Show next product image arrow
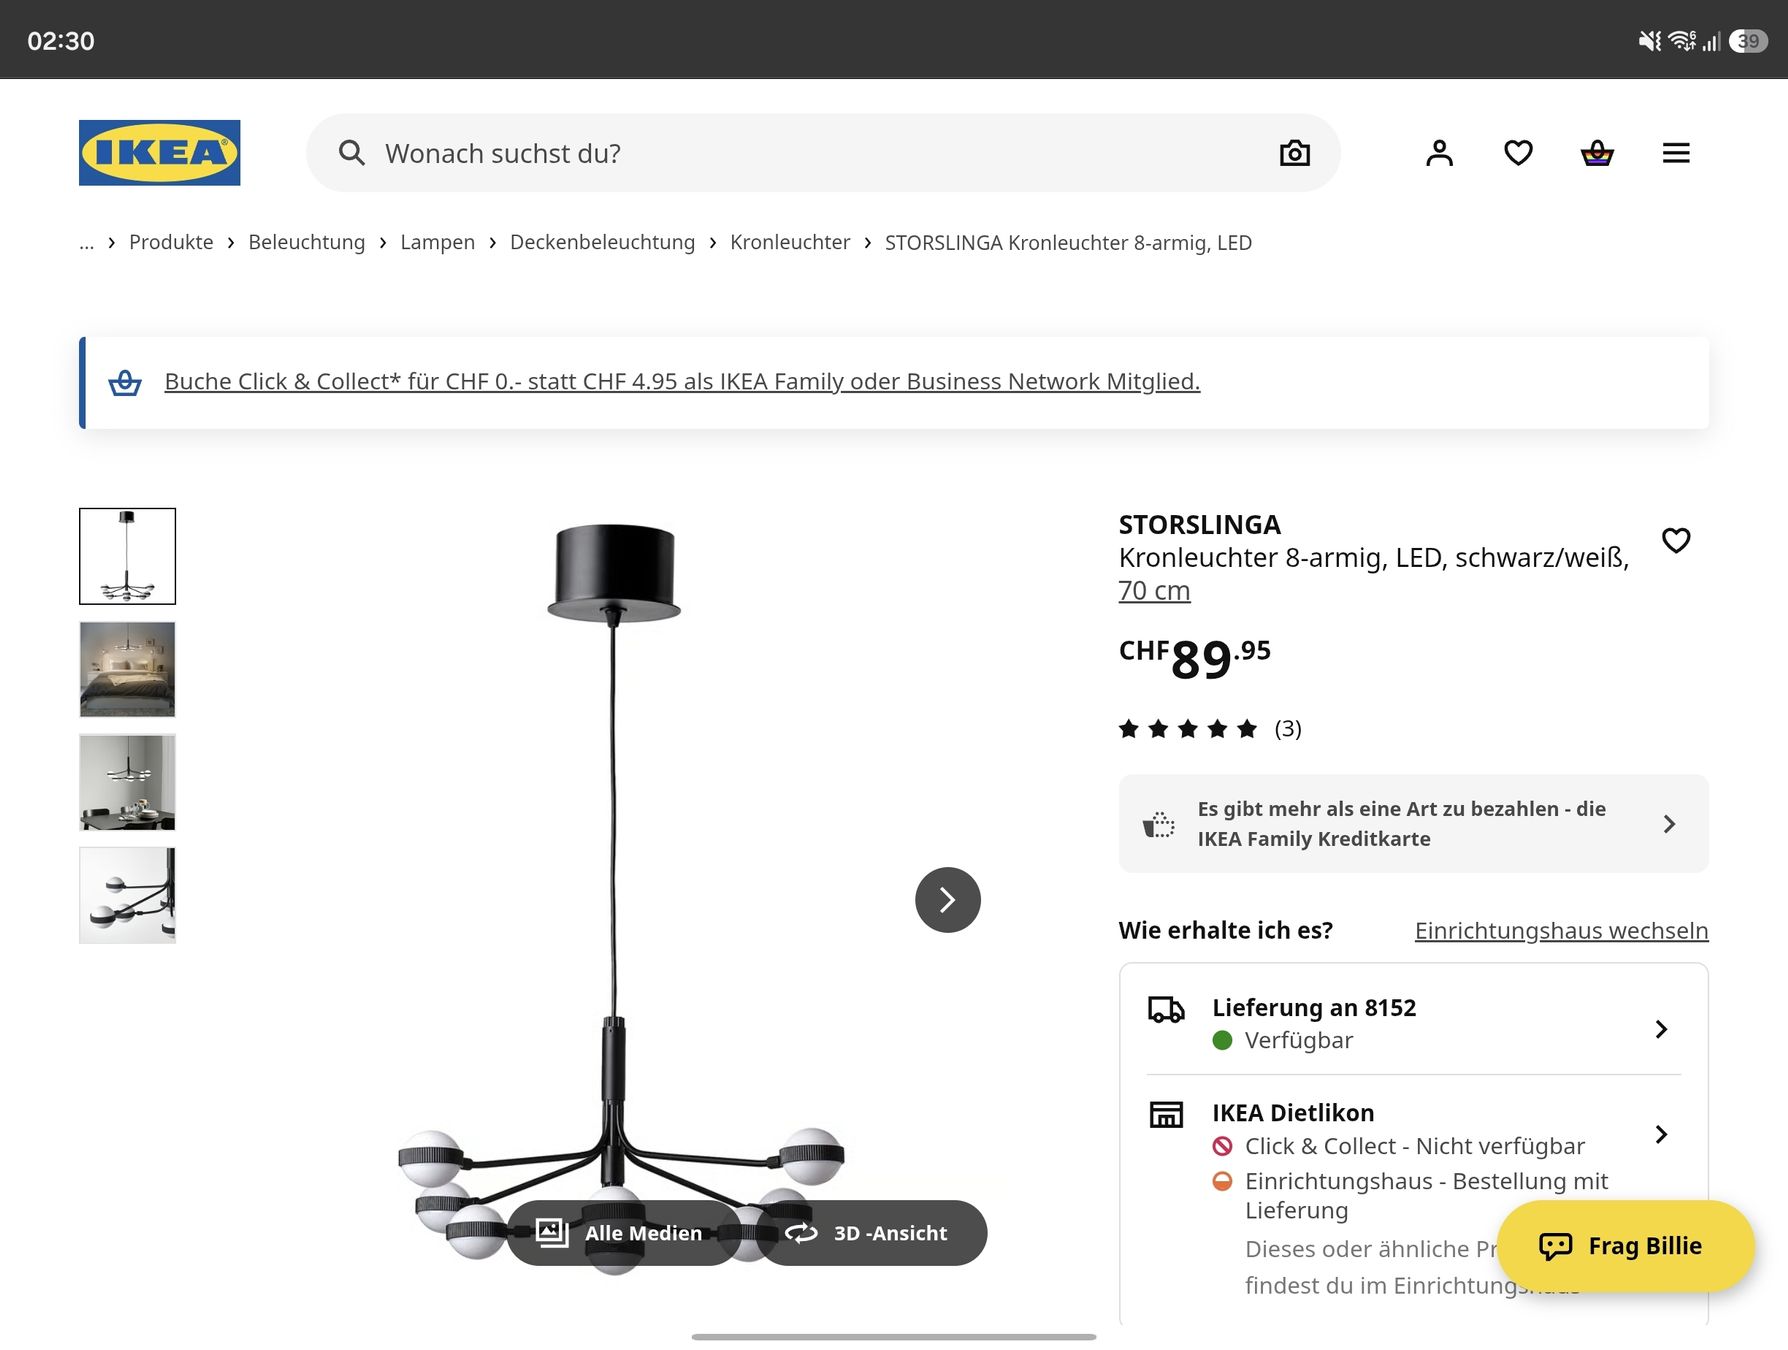This screenshot has height=1350, width=1788. [x=948, y=900]
